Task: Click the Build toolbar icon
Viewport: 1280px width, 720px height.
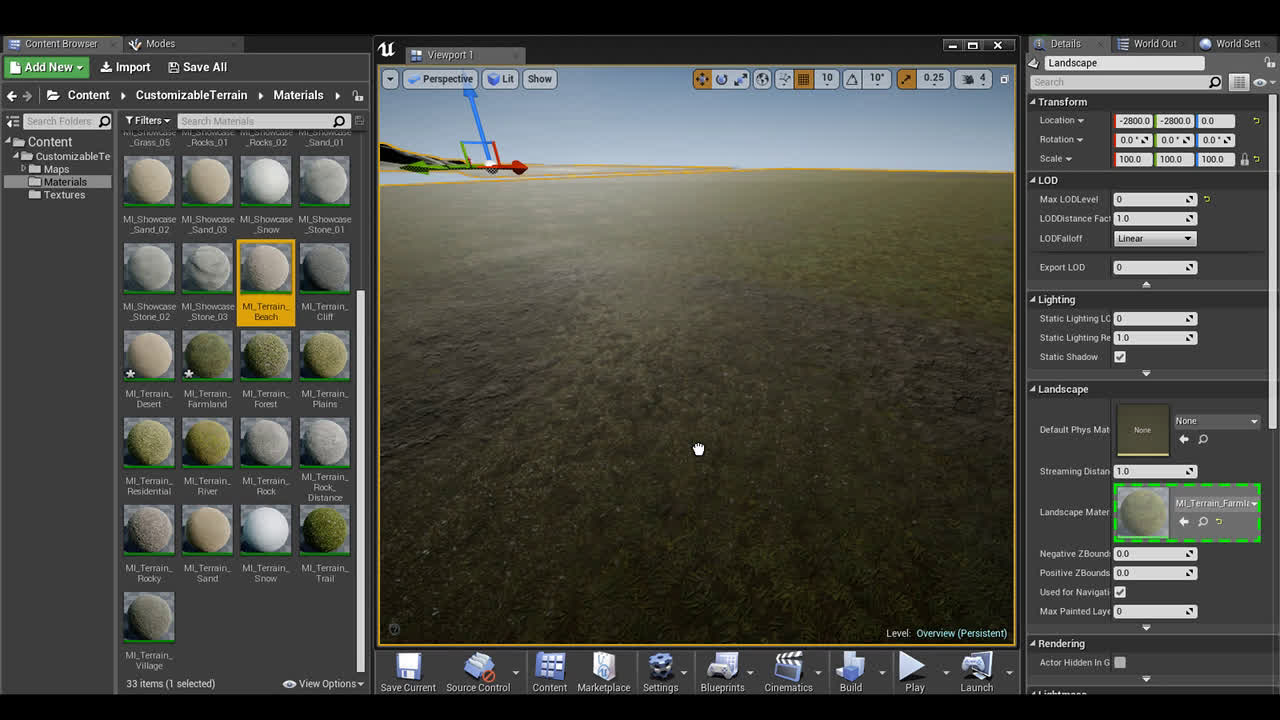Action: click(850, 667)
